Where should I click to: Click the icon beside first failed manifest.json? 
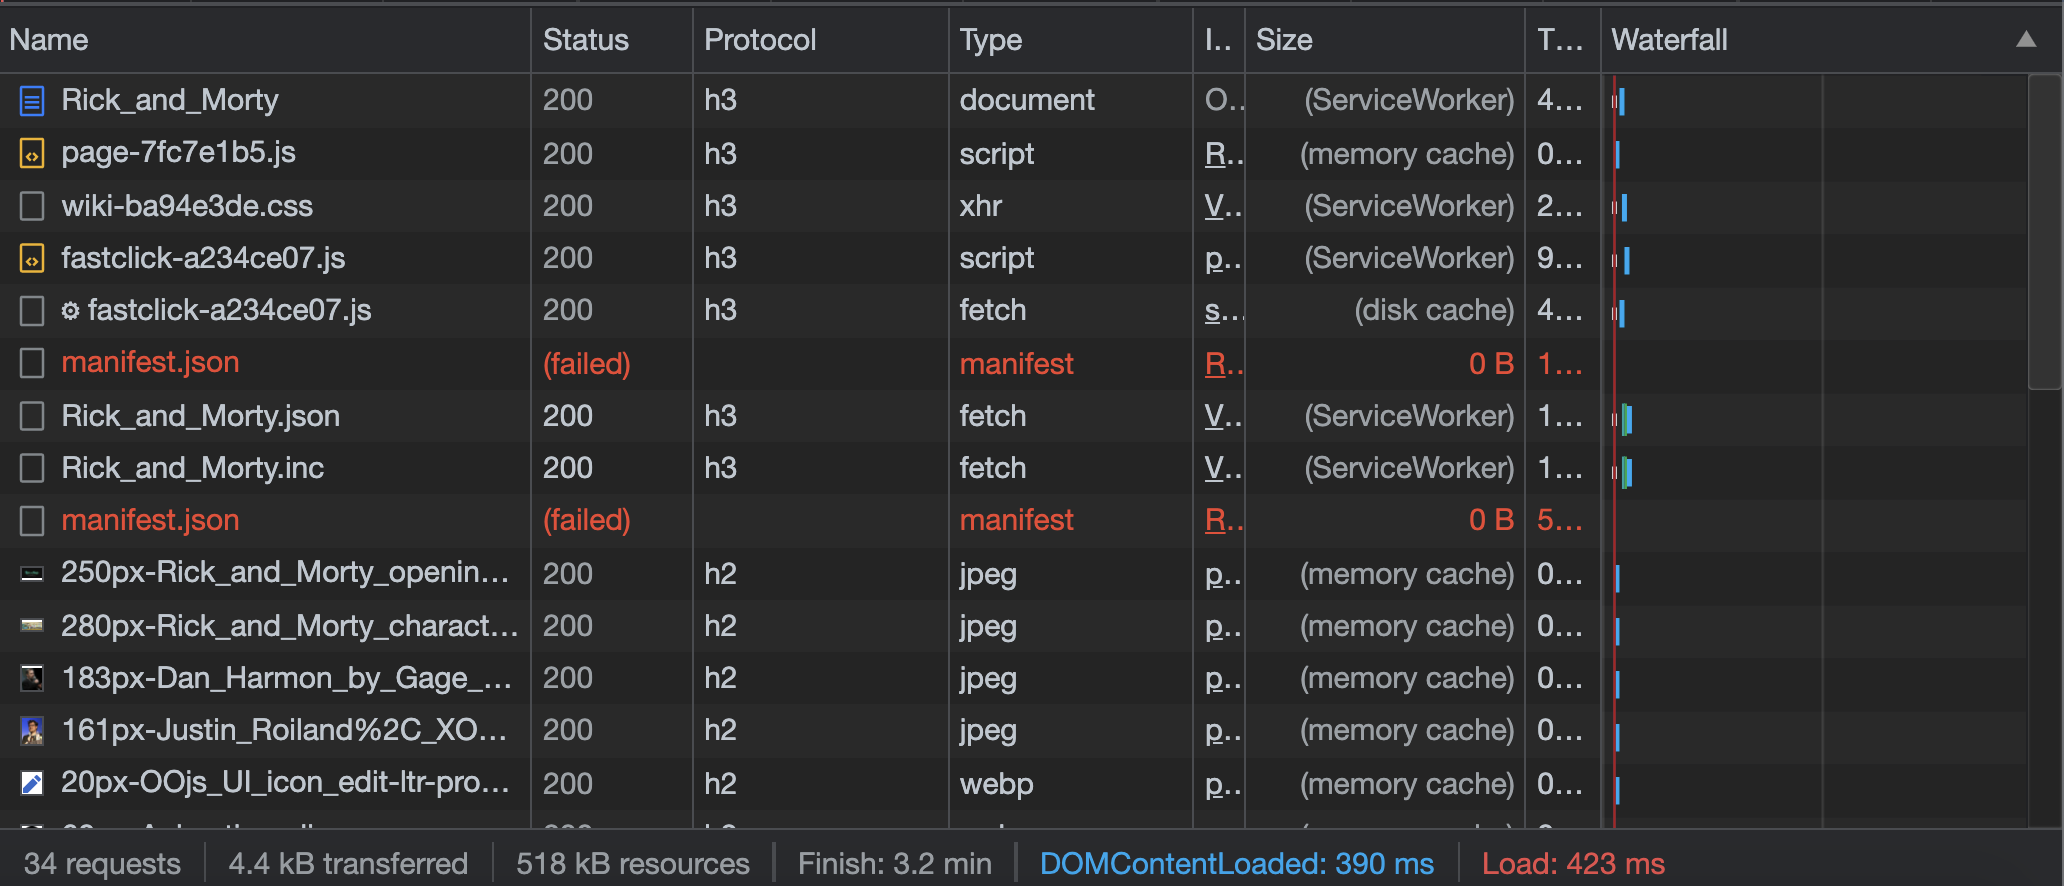[x=32, y=363]
